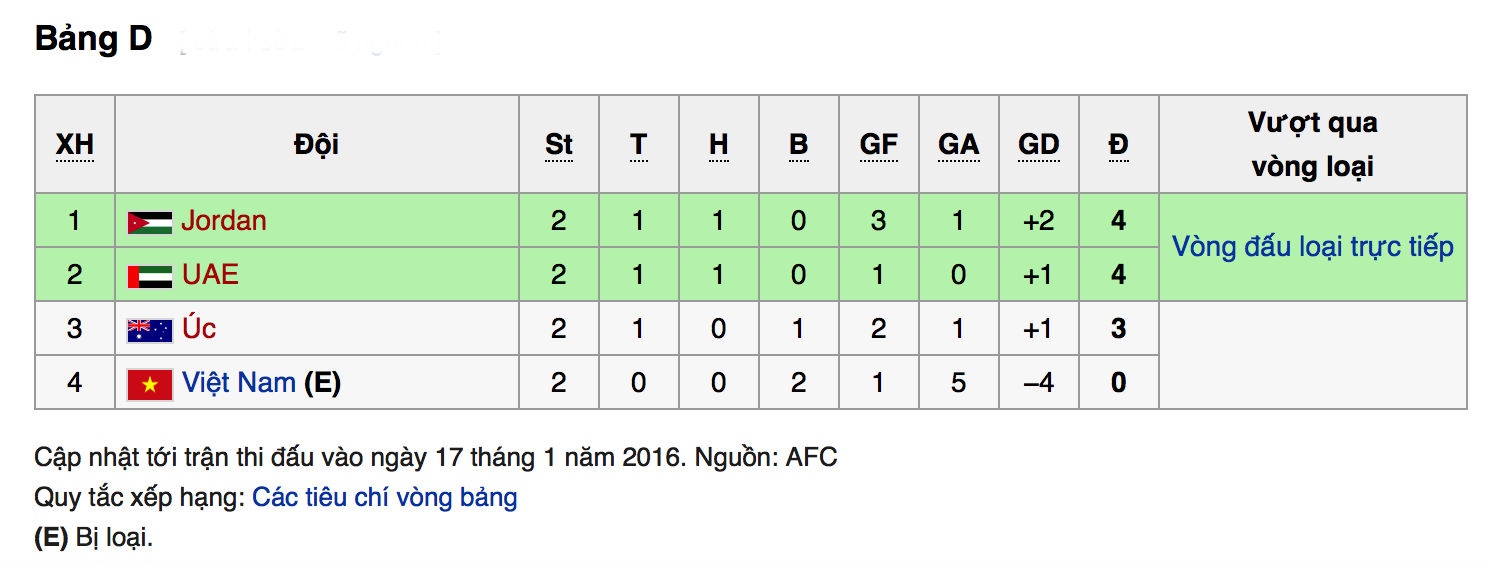
Task: Click the Vietnam flag icon
Action: click(150, 384)
